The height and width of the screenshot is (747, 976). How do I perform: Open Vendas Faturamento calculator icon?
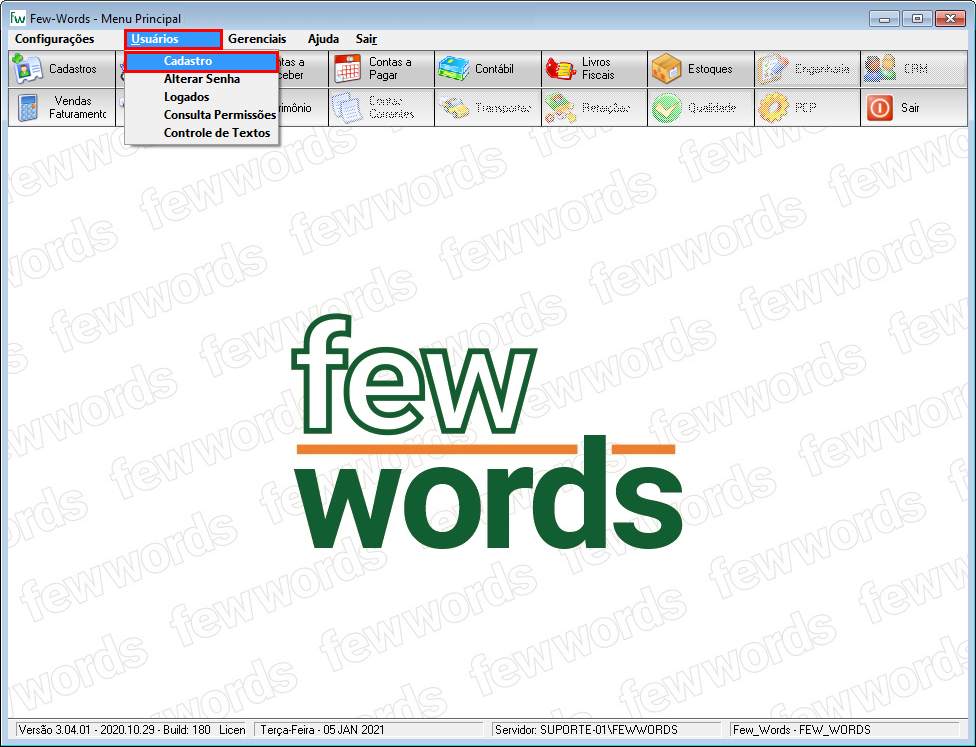click(27, 108)
